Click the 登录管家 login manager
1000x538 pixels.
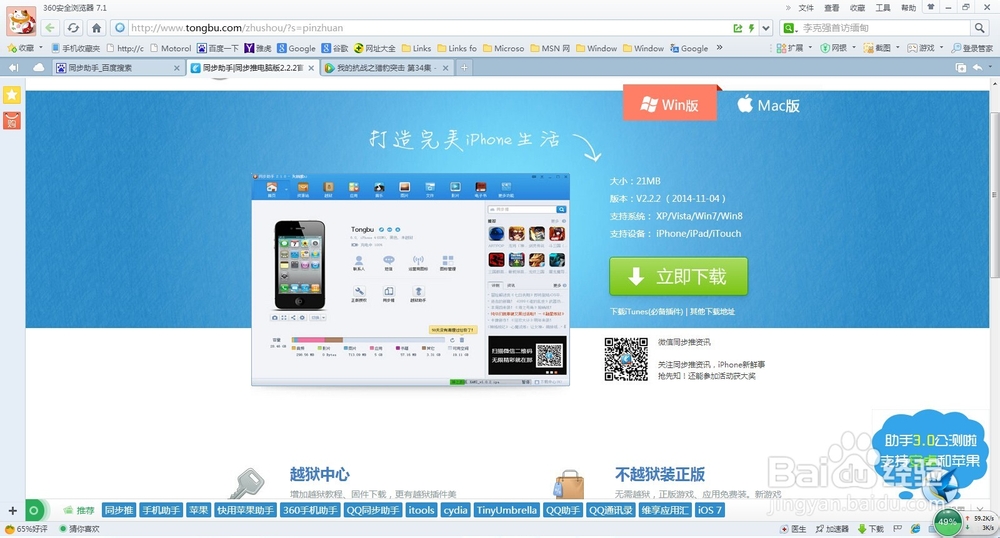[x=972, y=48]
